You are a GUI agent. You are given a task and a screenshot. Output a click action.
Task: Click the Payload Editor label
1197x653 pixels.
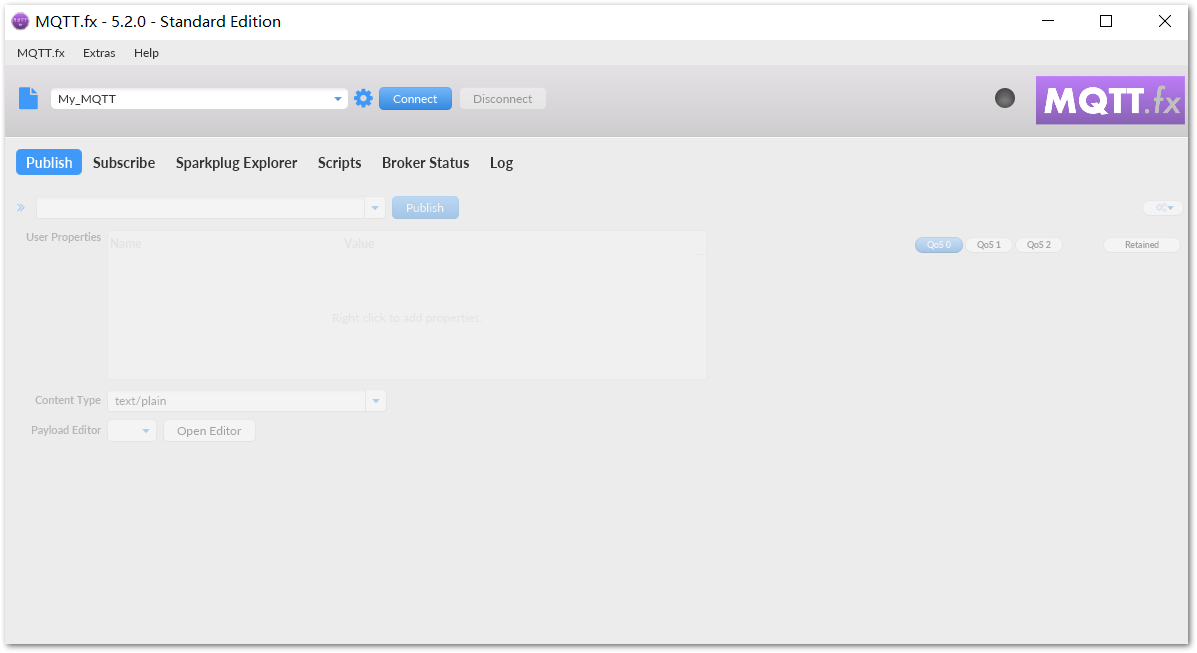(x=66, y=431)
